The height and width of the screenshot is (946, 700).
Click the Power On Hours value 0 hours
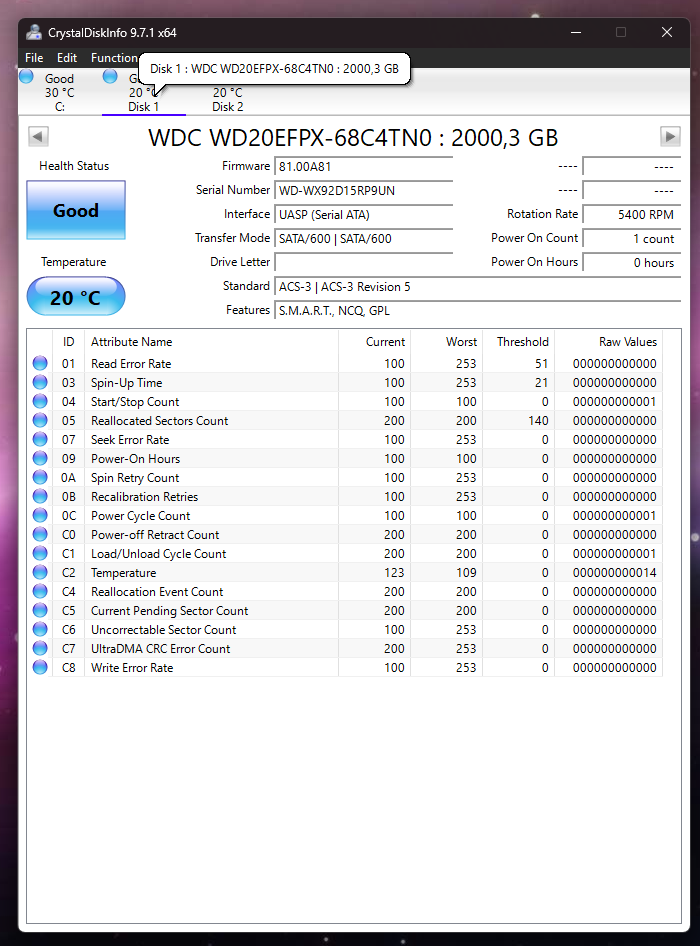631,262
